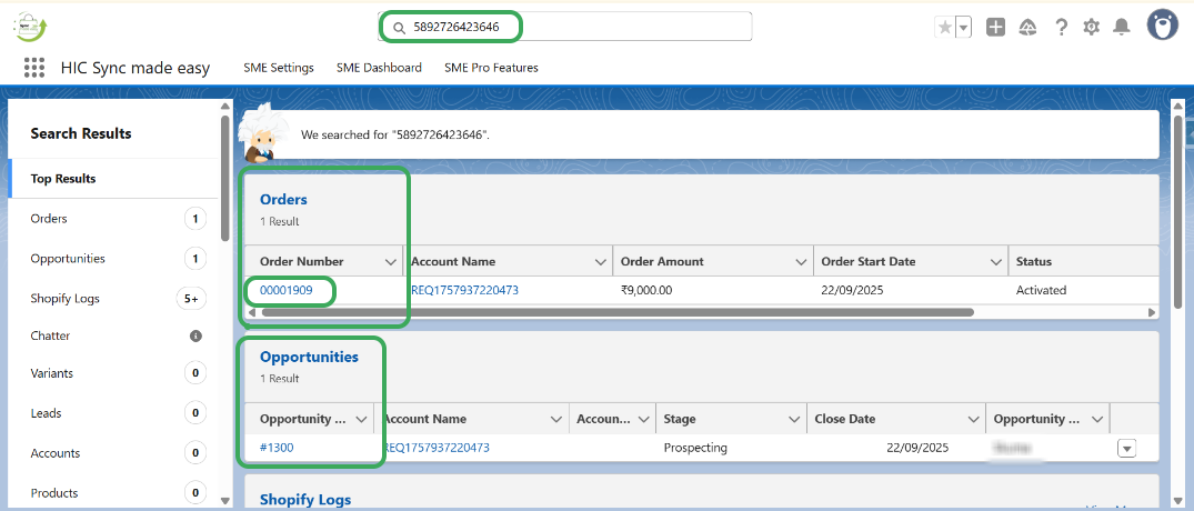Image resolution: width=1194 pixels, height=511 pixels.
Task: Open SME Settings tab
Action: tap(279, 68)
